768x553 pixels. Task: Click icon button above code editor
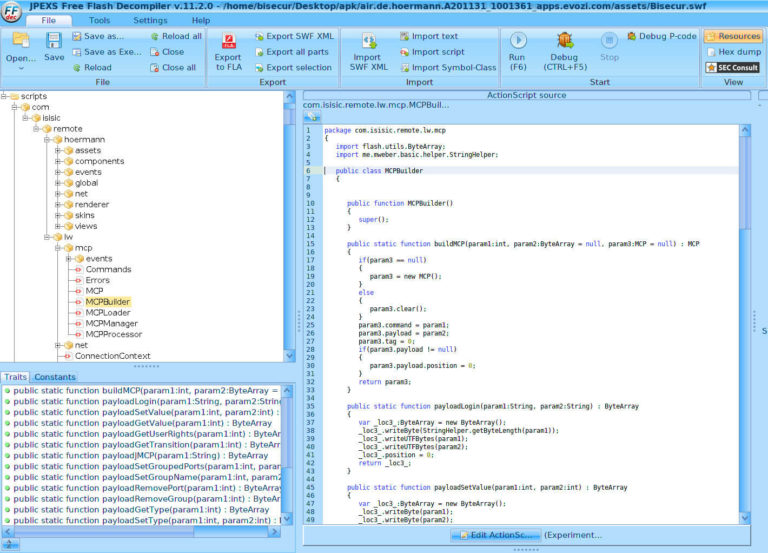tap(312, 117)
